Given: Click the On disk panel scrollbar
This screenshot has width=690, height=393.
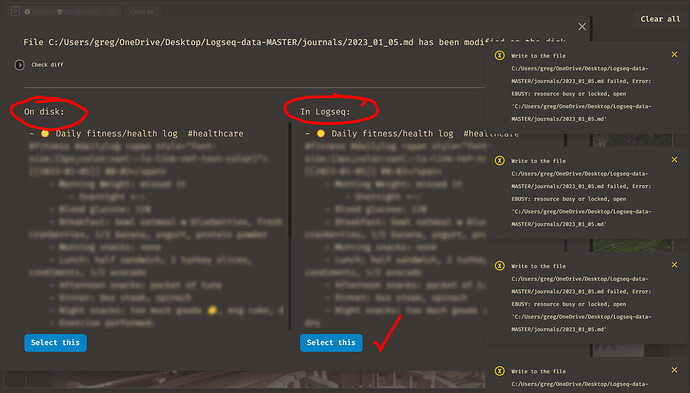Looking at the screenshot, I should [290, 180].
